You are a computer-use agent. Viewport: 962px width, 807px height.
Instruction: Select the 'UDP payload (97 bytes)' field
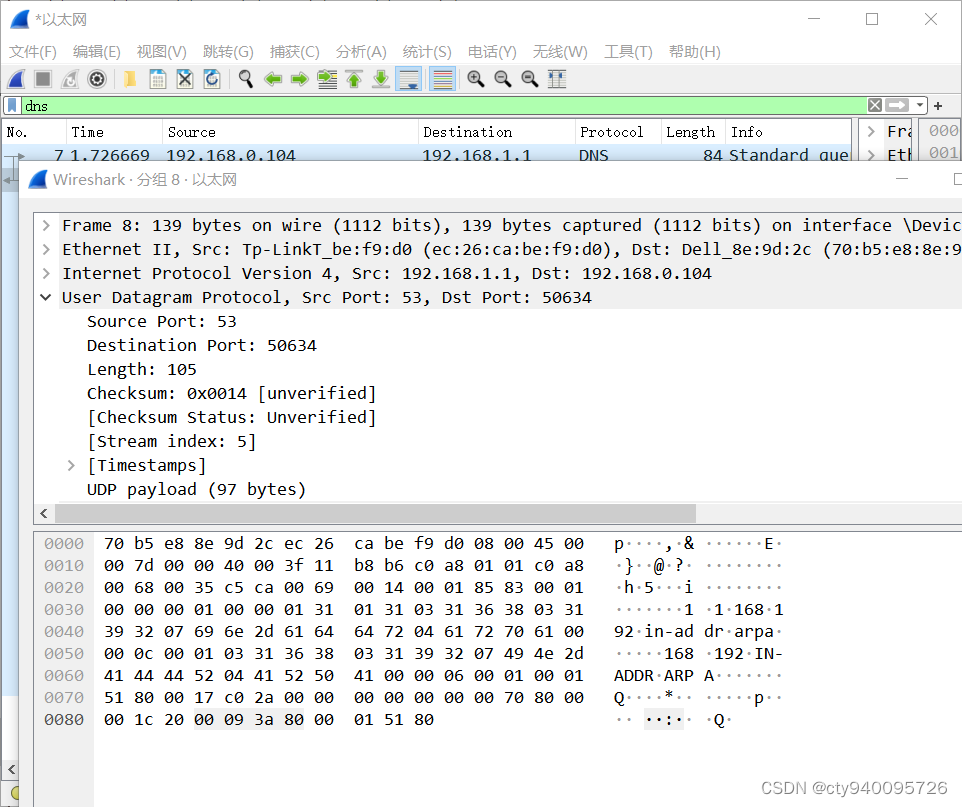pos(196,489)
